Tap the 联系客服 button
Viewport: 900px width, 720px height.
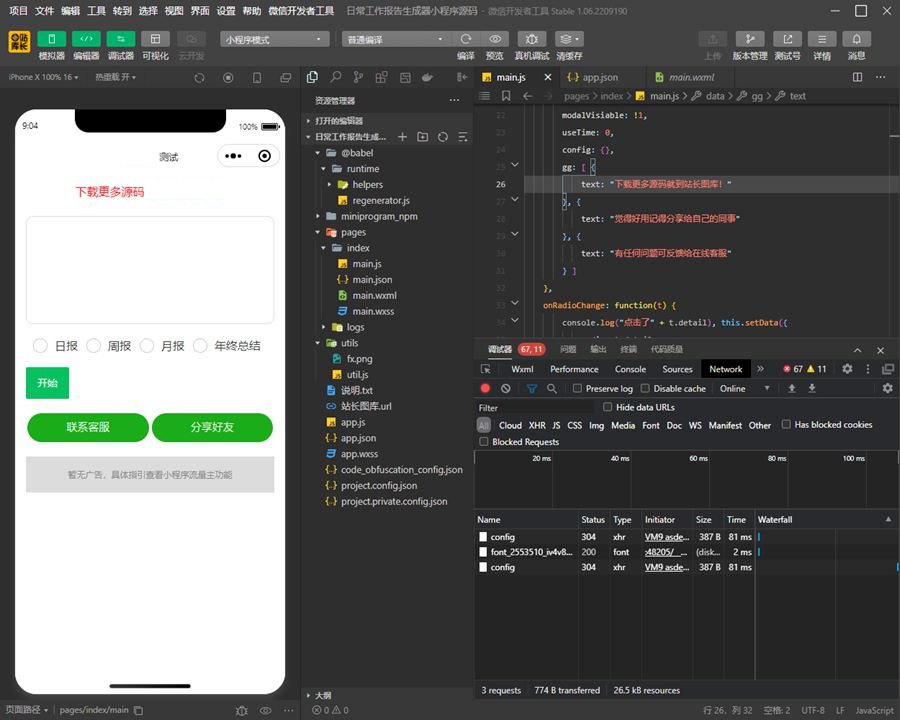click(88, 427)
